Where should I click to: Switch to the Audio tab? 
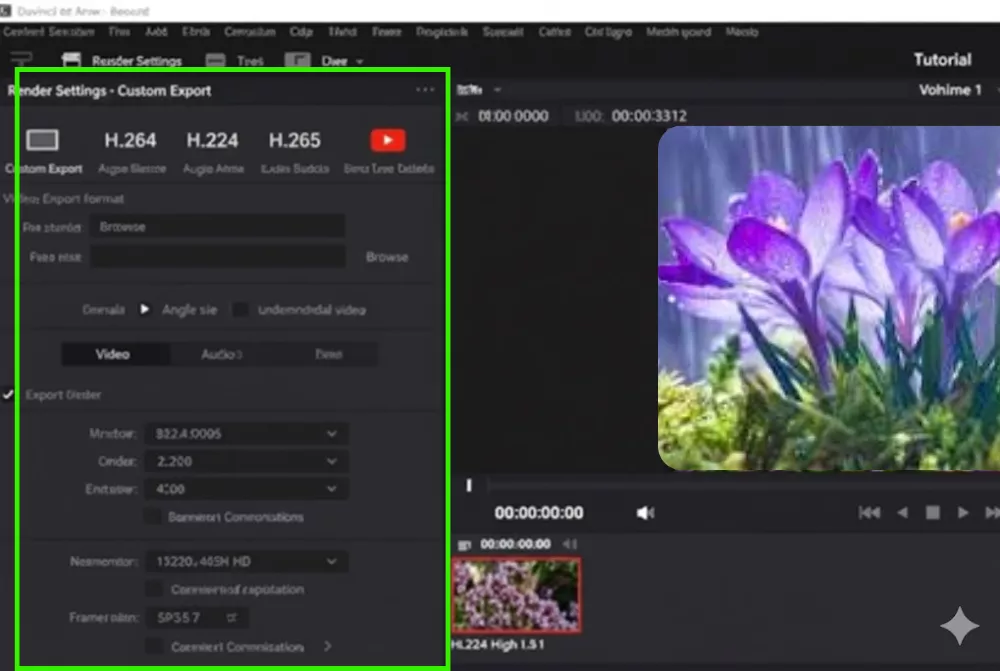(x=222, y=354)
